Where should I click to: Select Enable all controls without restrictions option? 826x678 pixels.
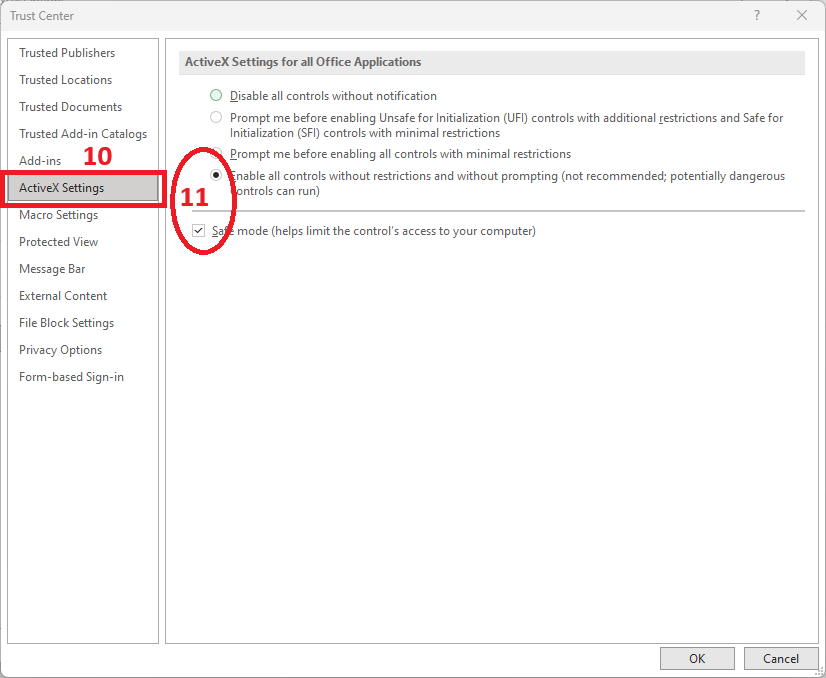coord(216,176)
